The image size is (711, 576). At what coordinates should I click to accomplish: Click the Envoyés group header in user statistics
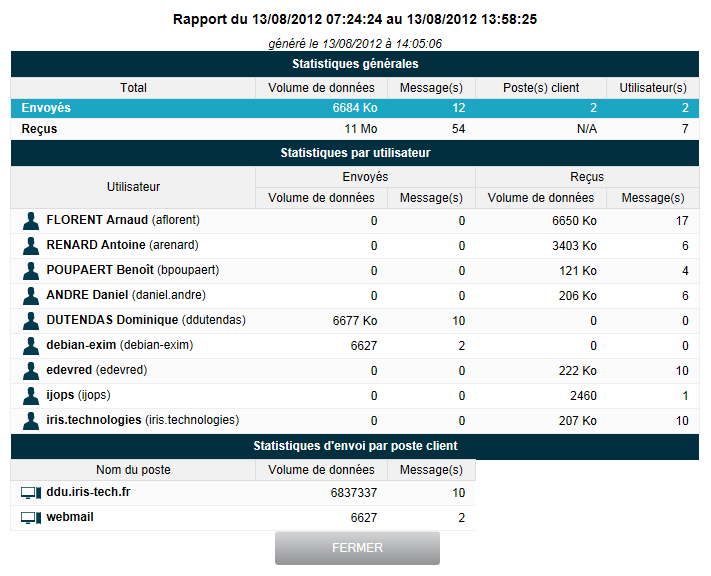365,177
